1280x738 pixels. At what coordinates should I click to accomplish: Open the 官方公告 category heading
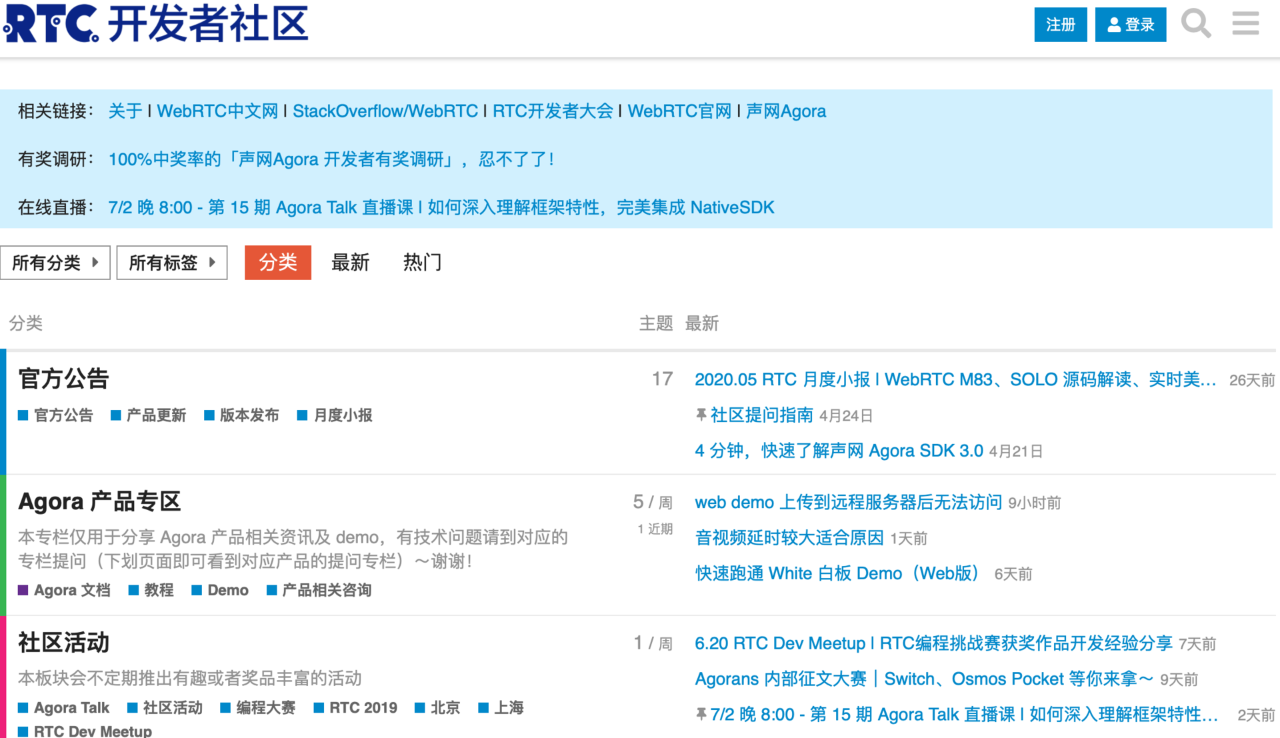(x=64, y=379)
